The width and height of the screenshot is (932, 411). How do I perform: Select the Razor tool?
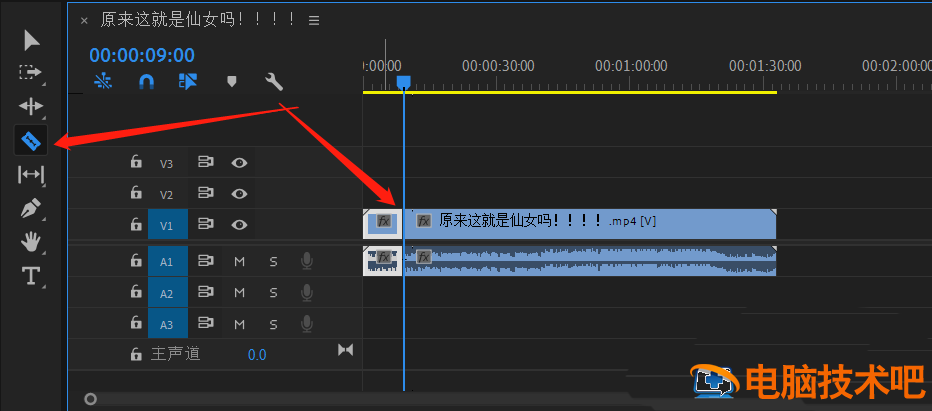coord(31,141)
